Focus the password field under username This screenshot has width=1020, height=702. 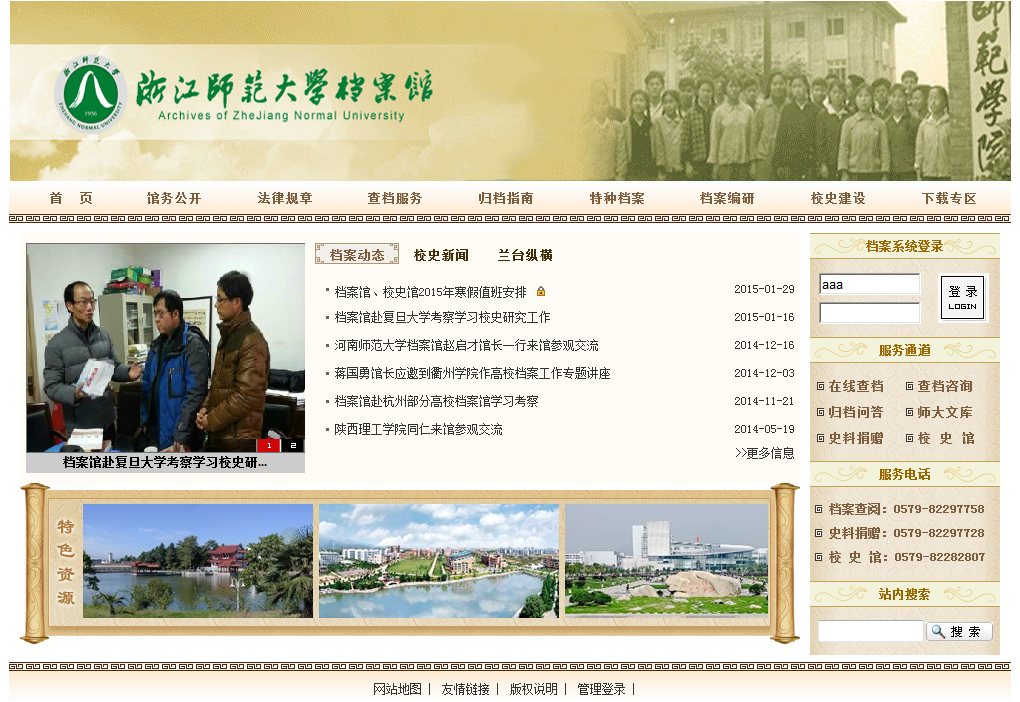coord(869,313)
